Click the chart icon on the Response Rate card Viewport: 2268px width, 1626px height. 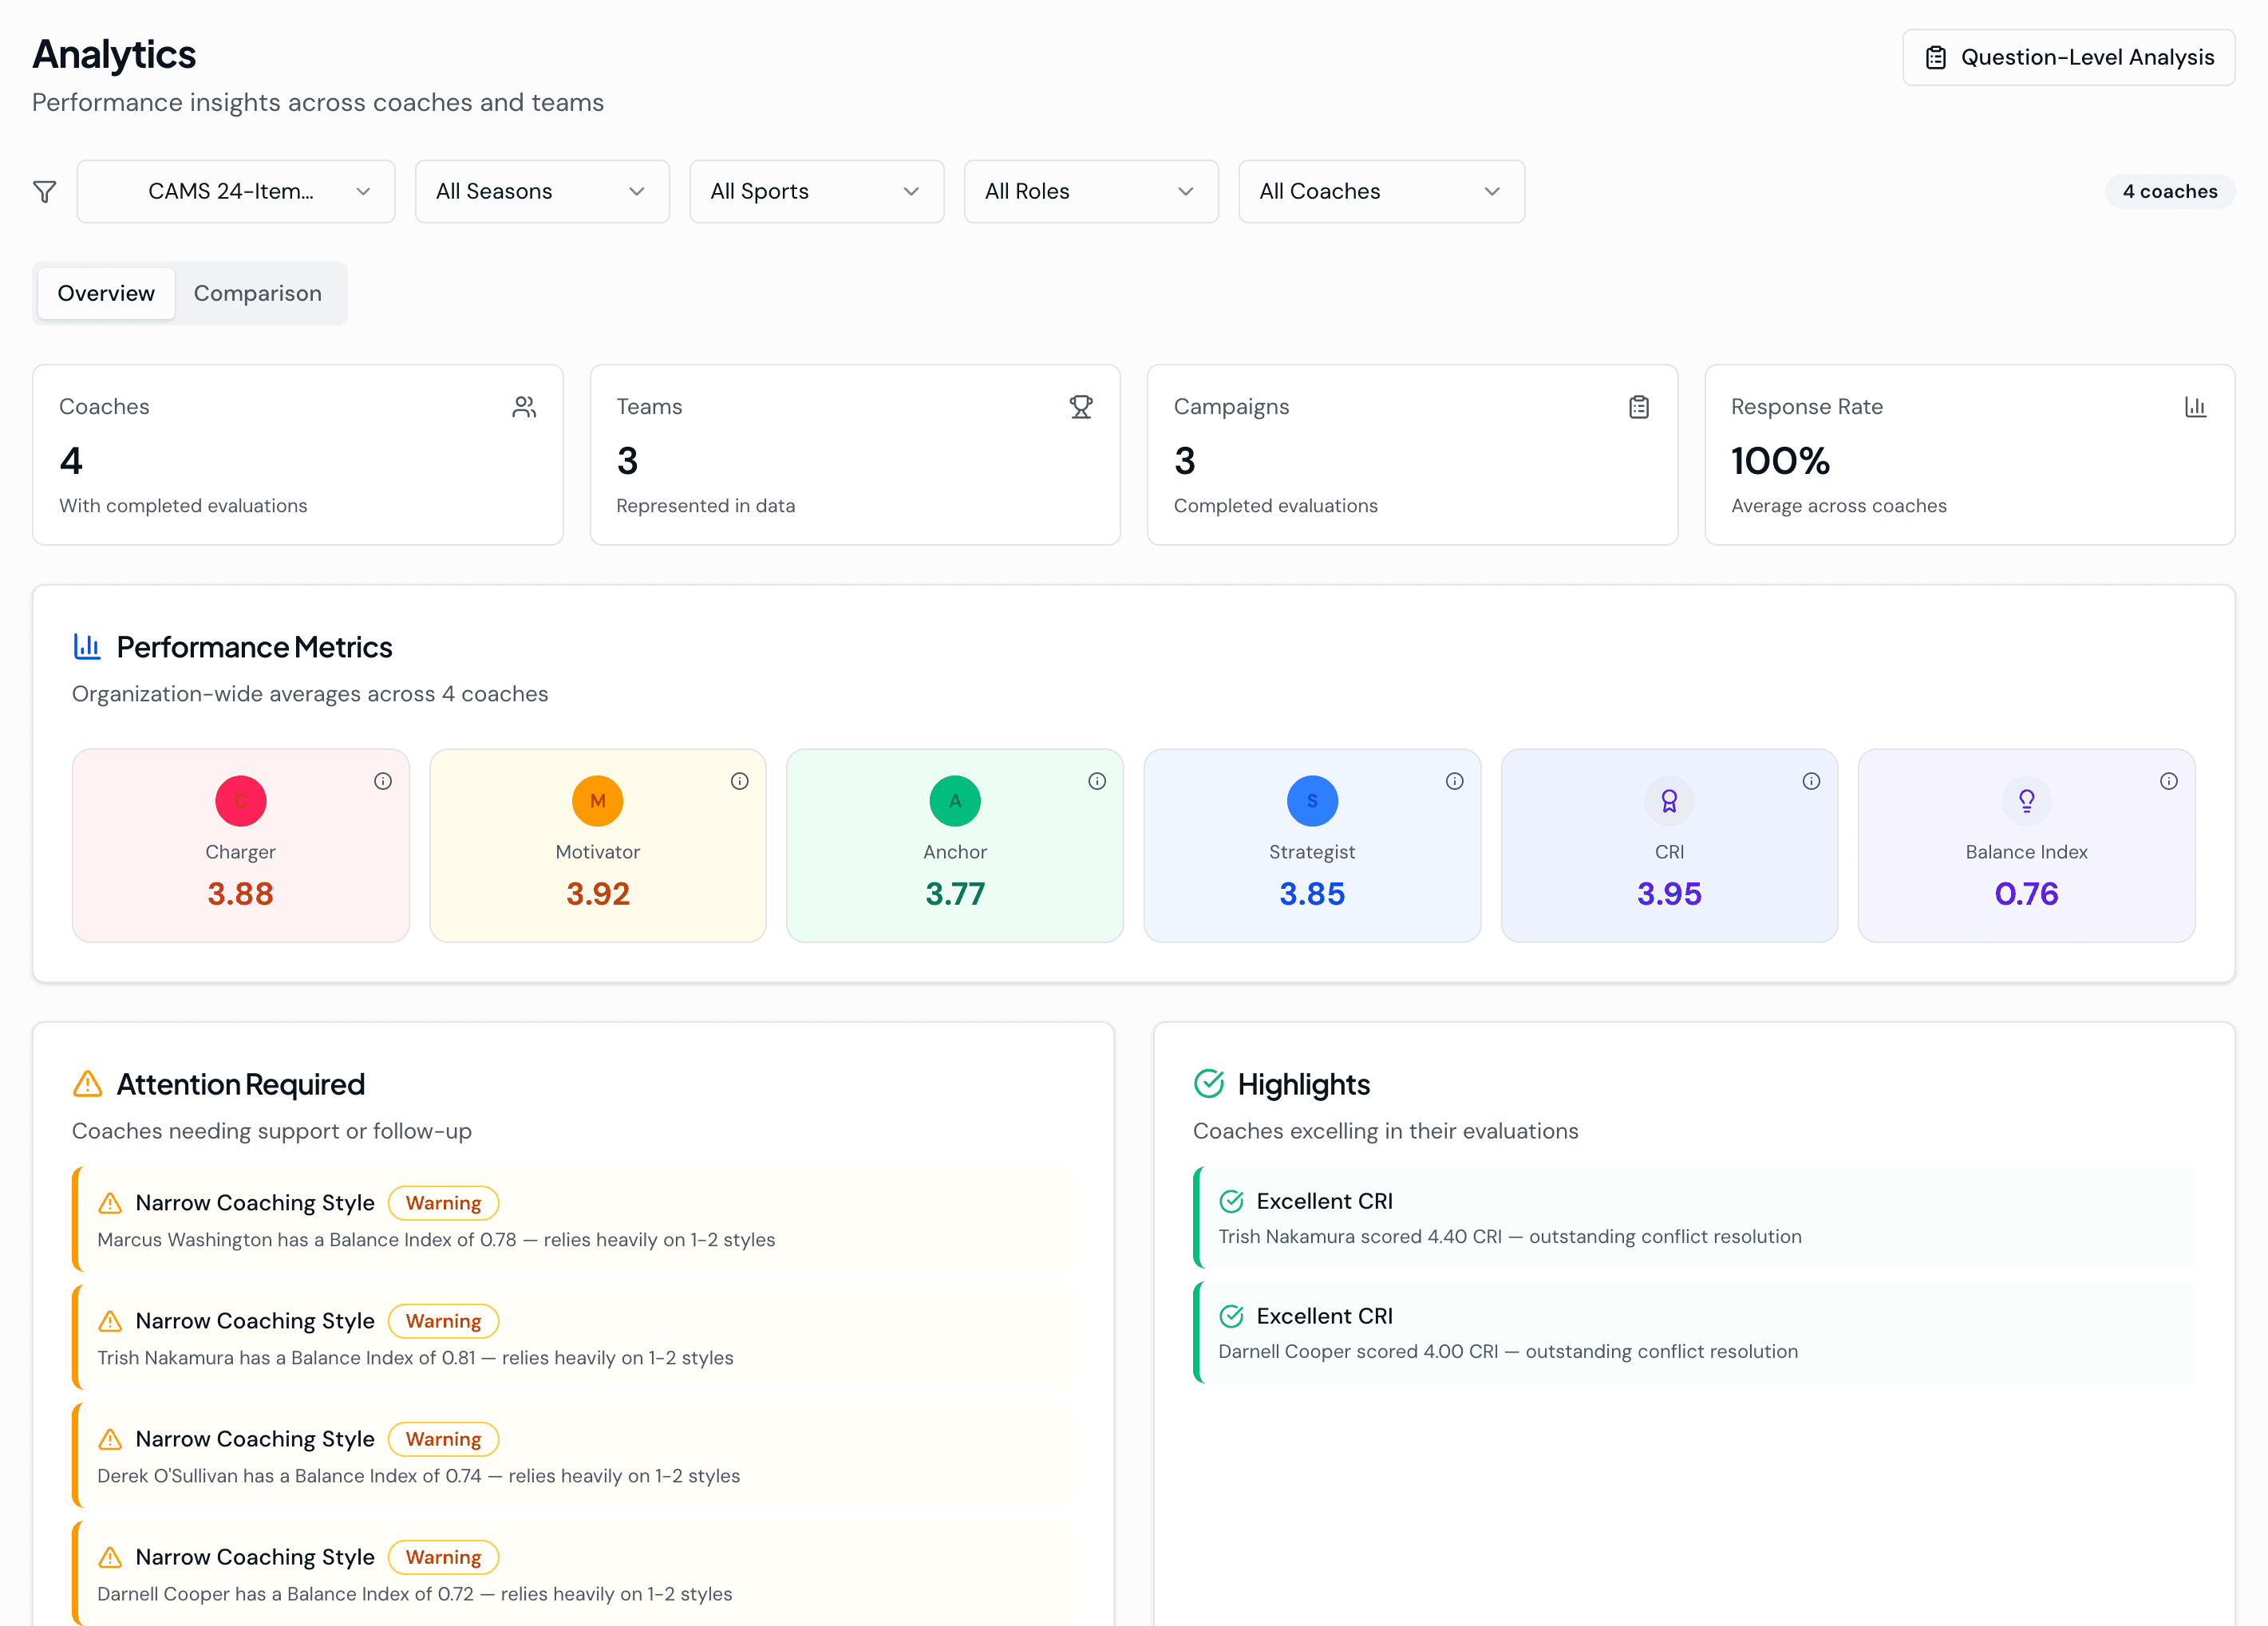2195,407
